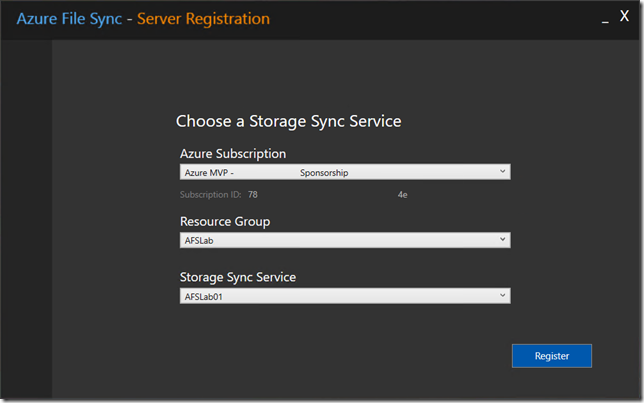Click the Storage Sync Service label
Screen dimensions: 644x403
pyautogui.click(x=238, y=277)
